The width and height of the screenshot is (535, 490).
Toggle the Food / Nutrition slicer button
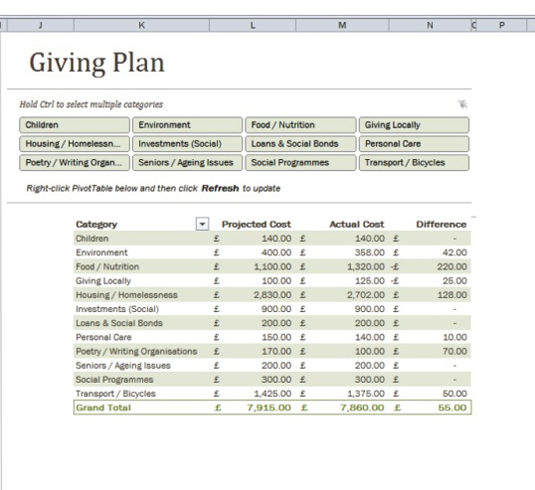tap(301, 125)
